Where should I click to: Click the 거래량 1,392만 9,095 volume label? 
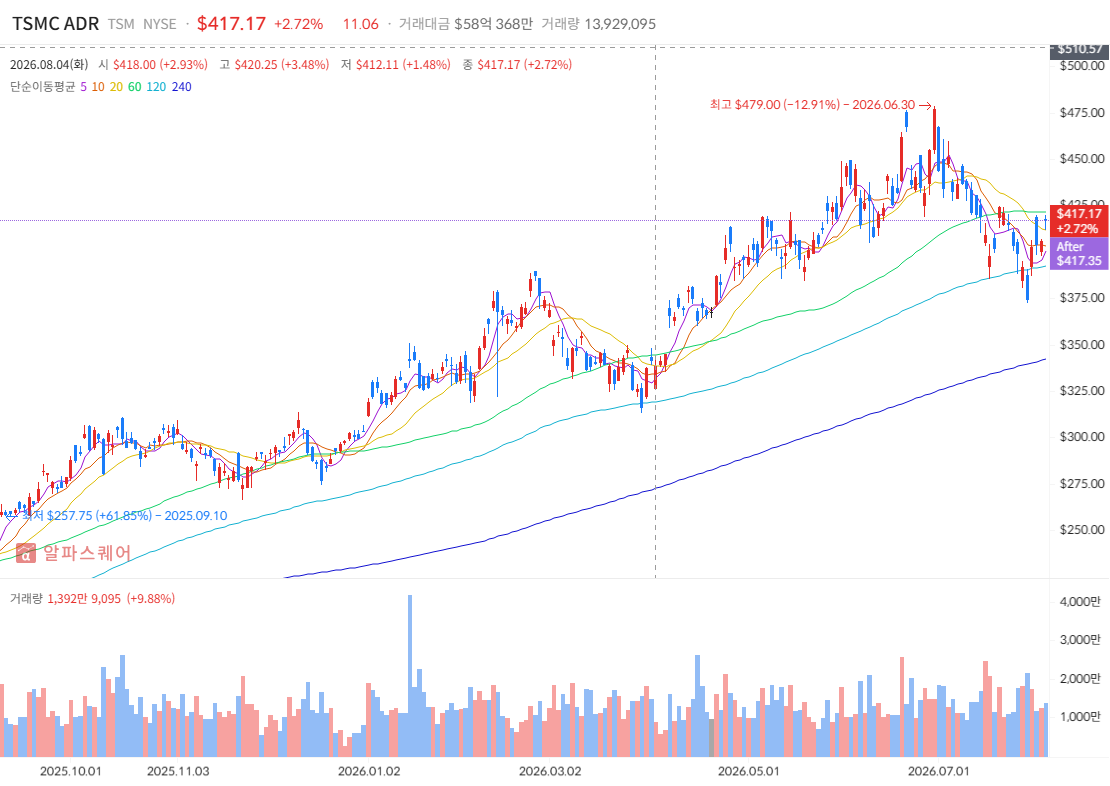66,598
